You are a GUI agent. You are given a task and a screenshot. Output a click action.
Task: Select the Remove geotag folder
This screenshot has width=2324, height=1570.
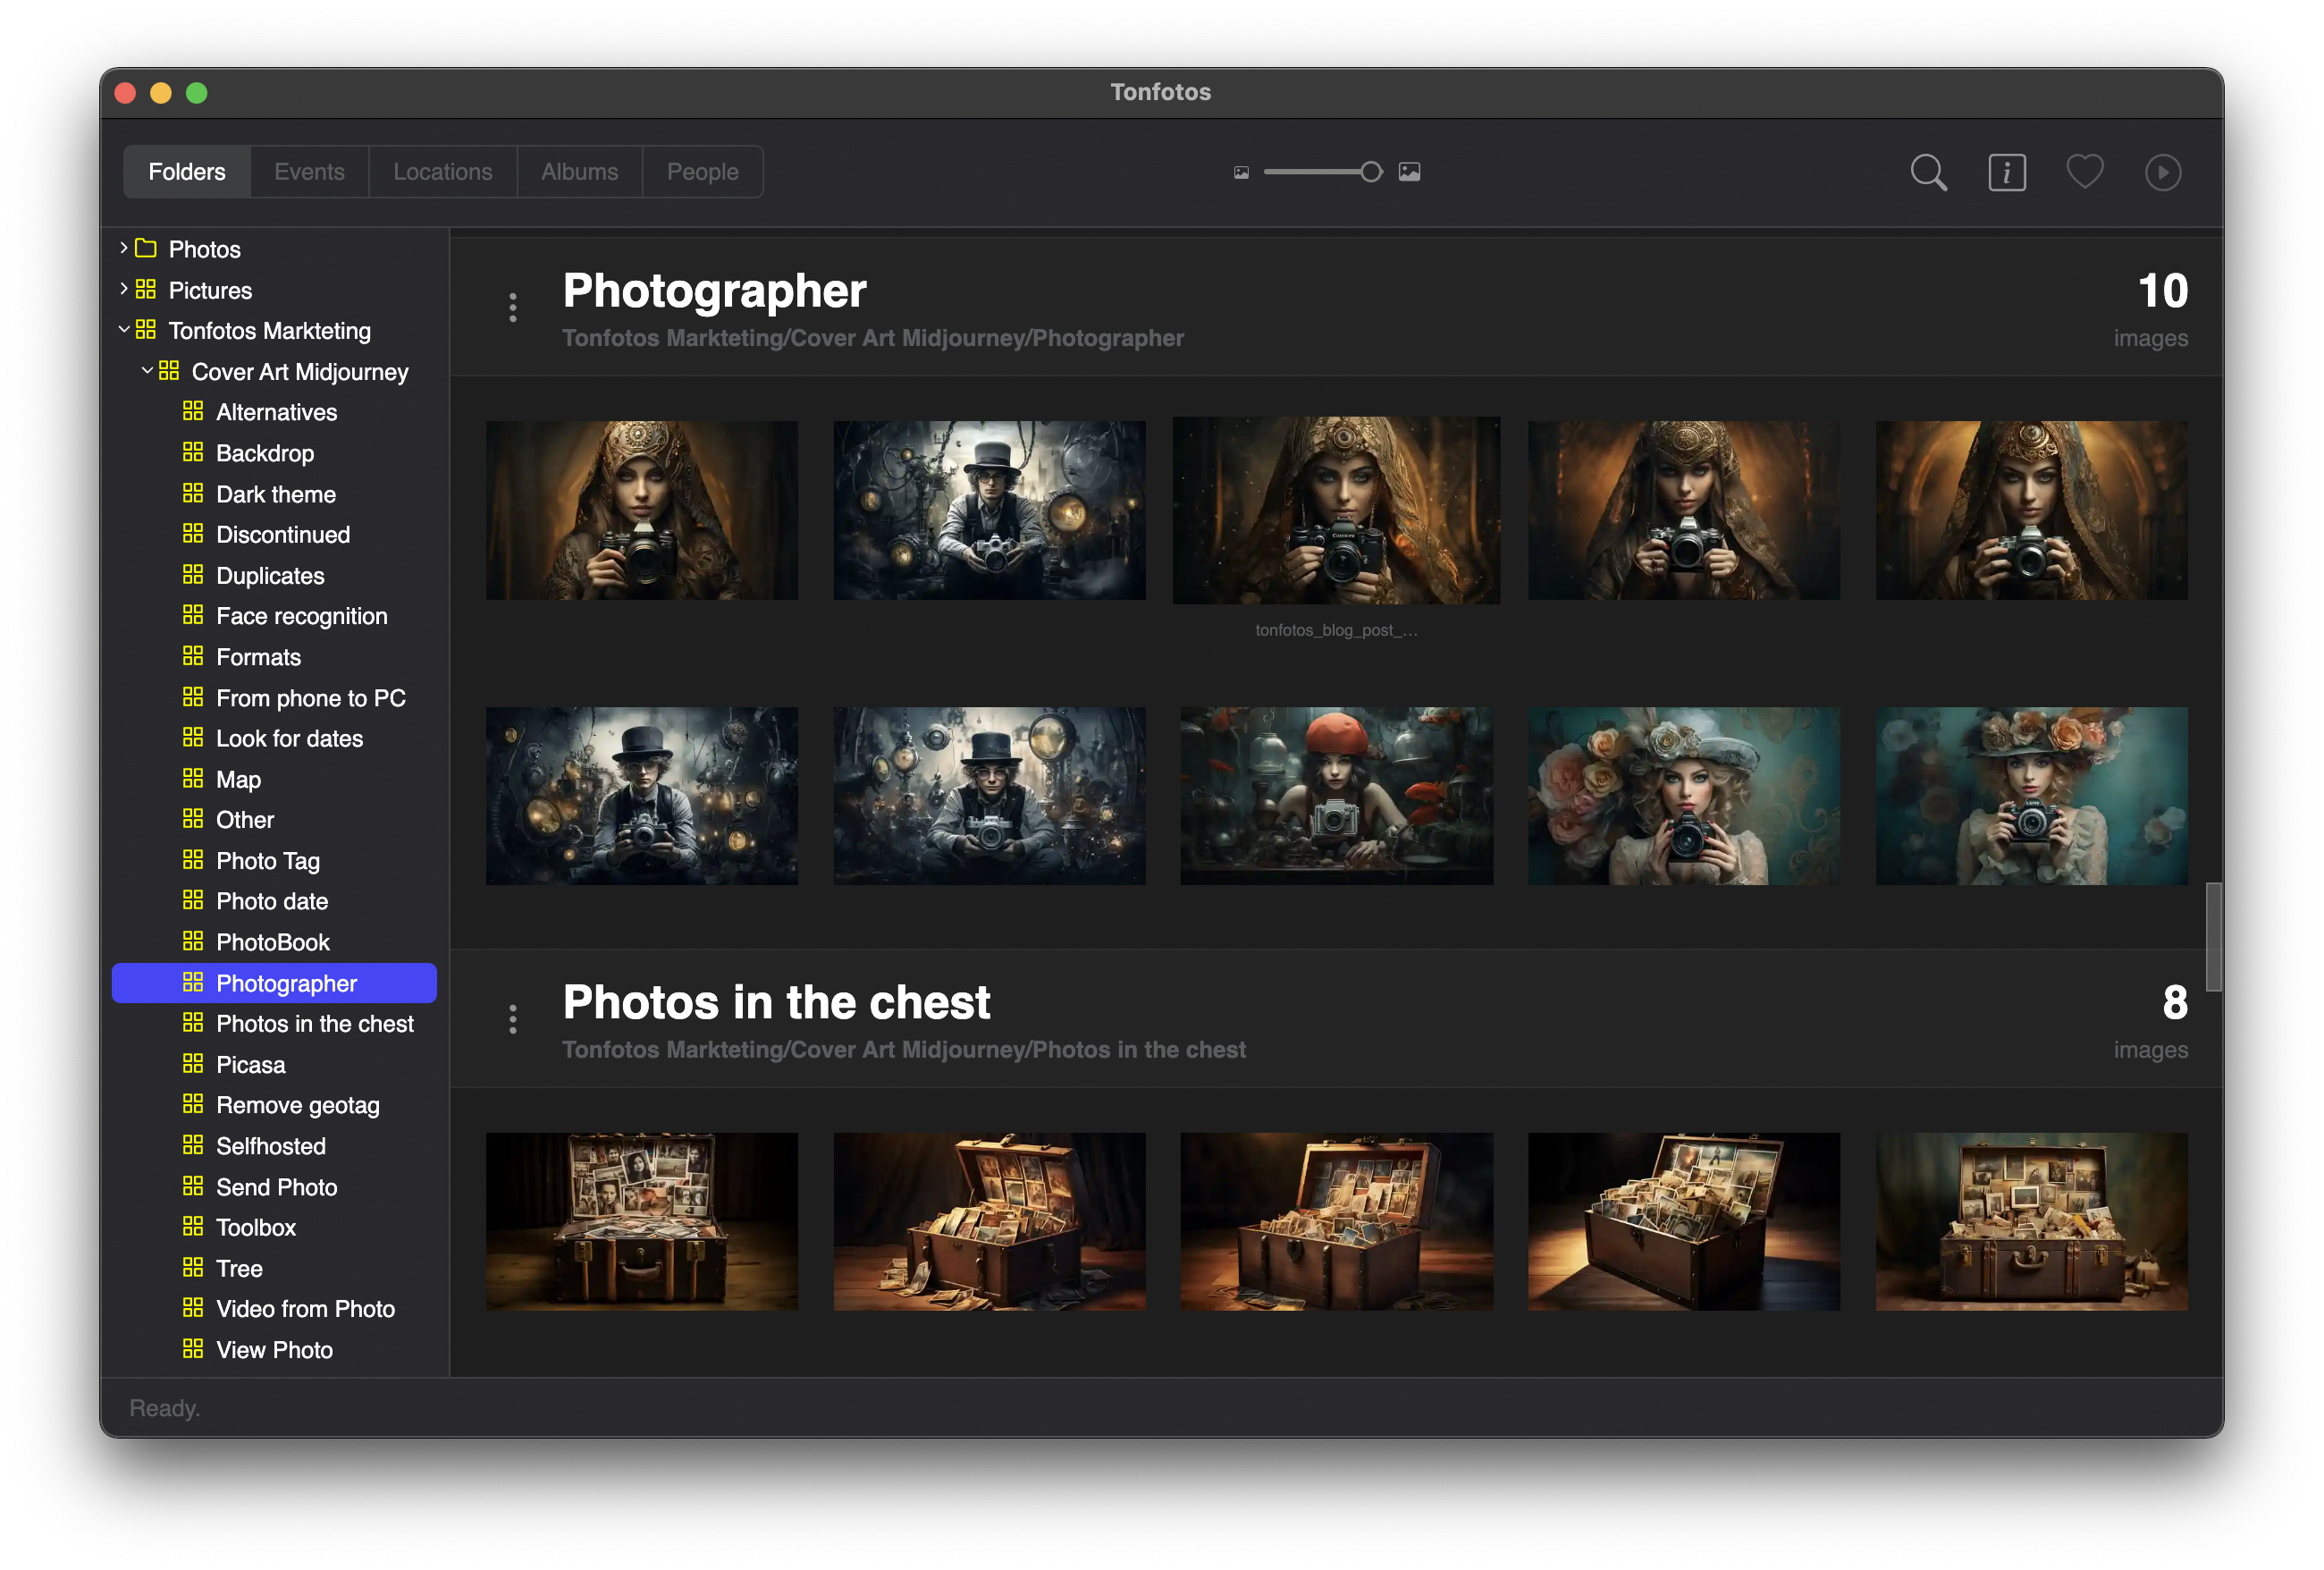point(274,1105)
